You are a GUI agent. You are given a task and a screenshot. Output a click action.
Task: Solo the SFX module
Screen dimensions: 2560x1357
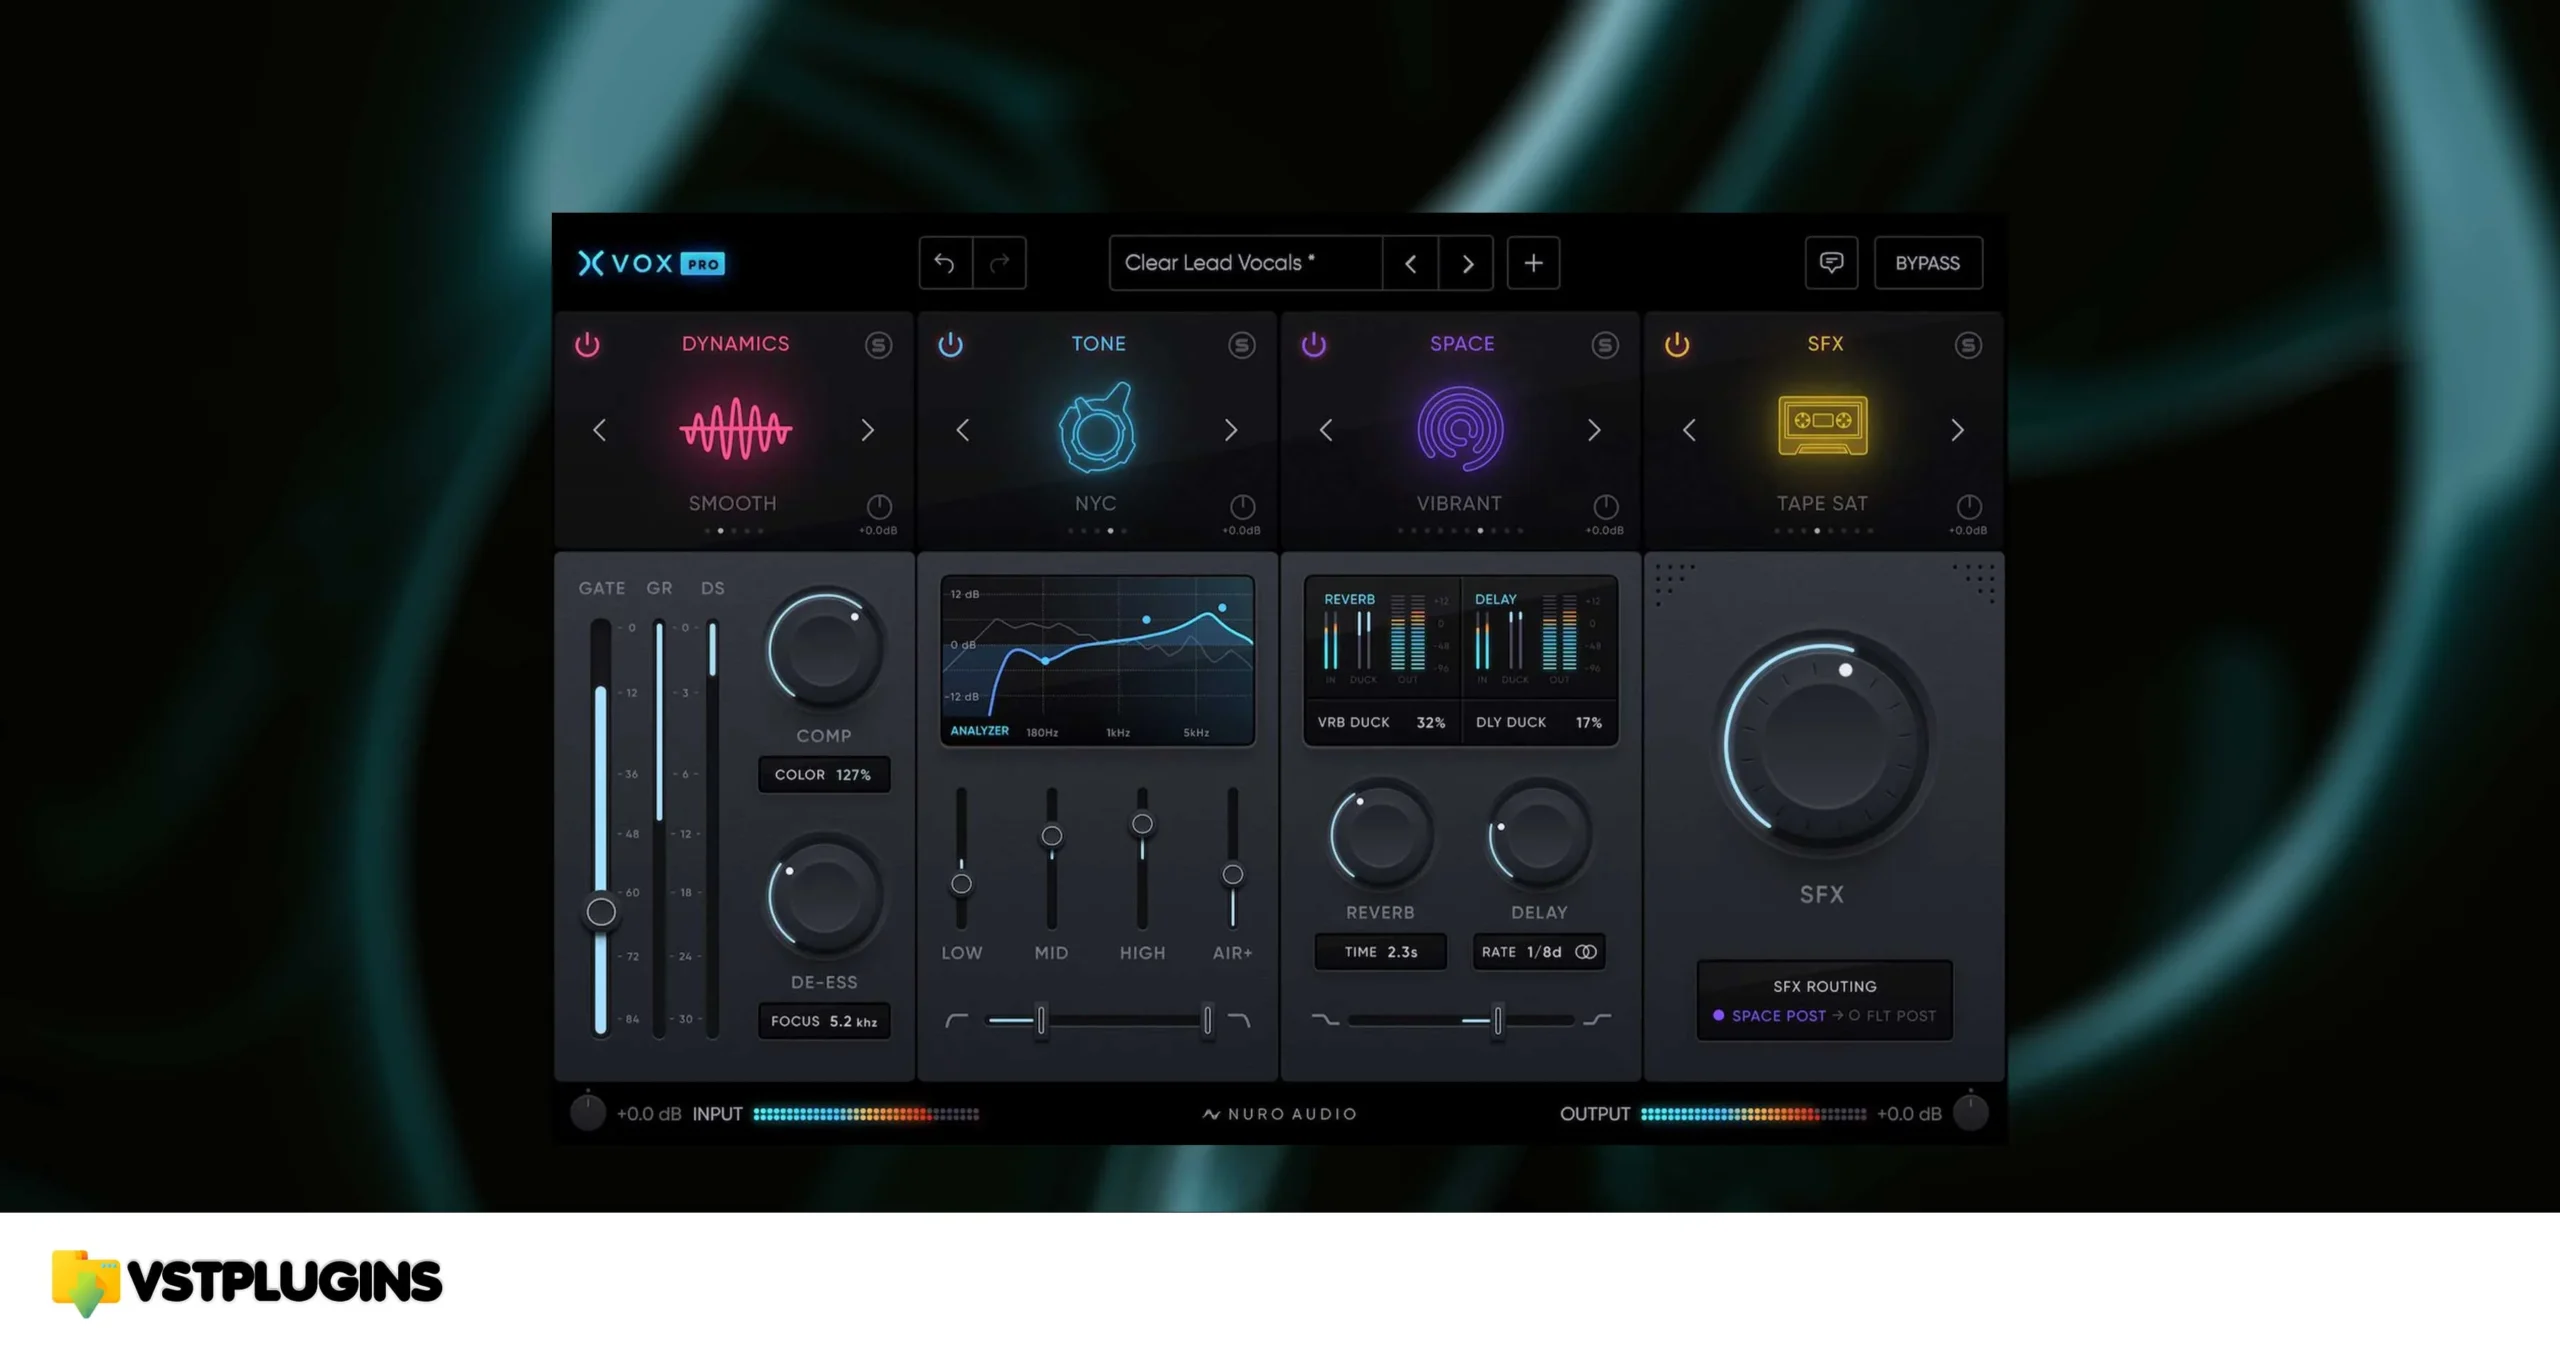[1968, 345]
